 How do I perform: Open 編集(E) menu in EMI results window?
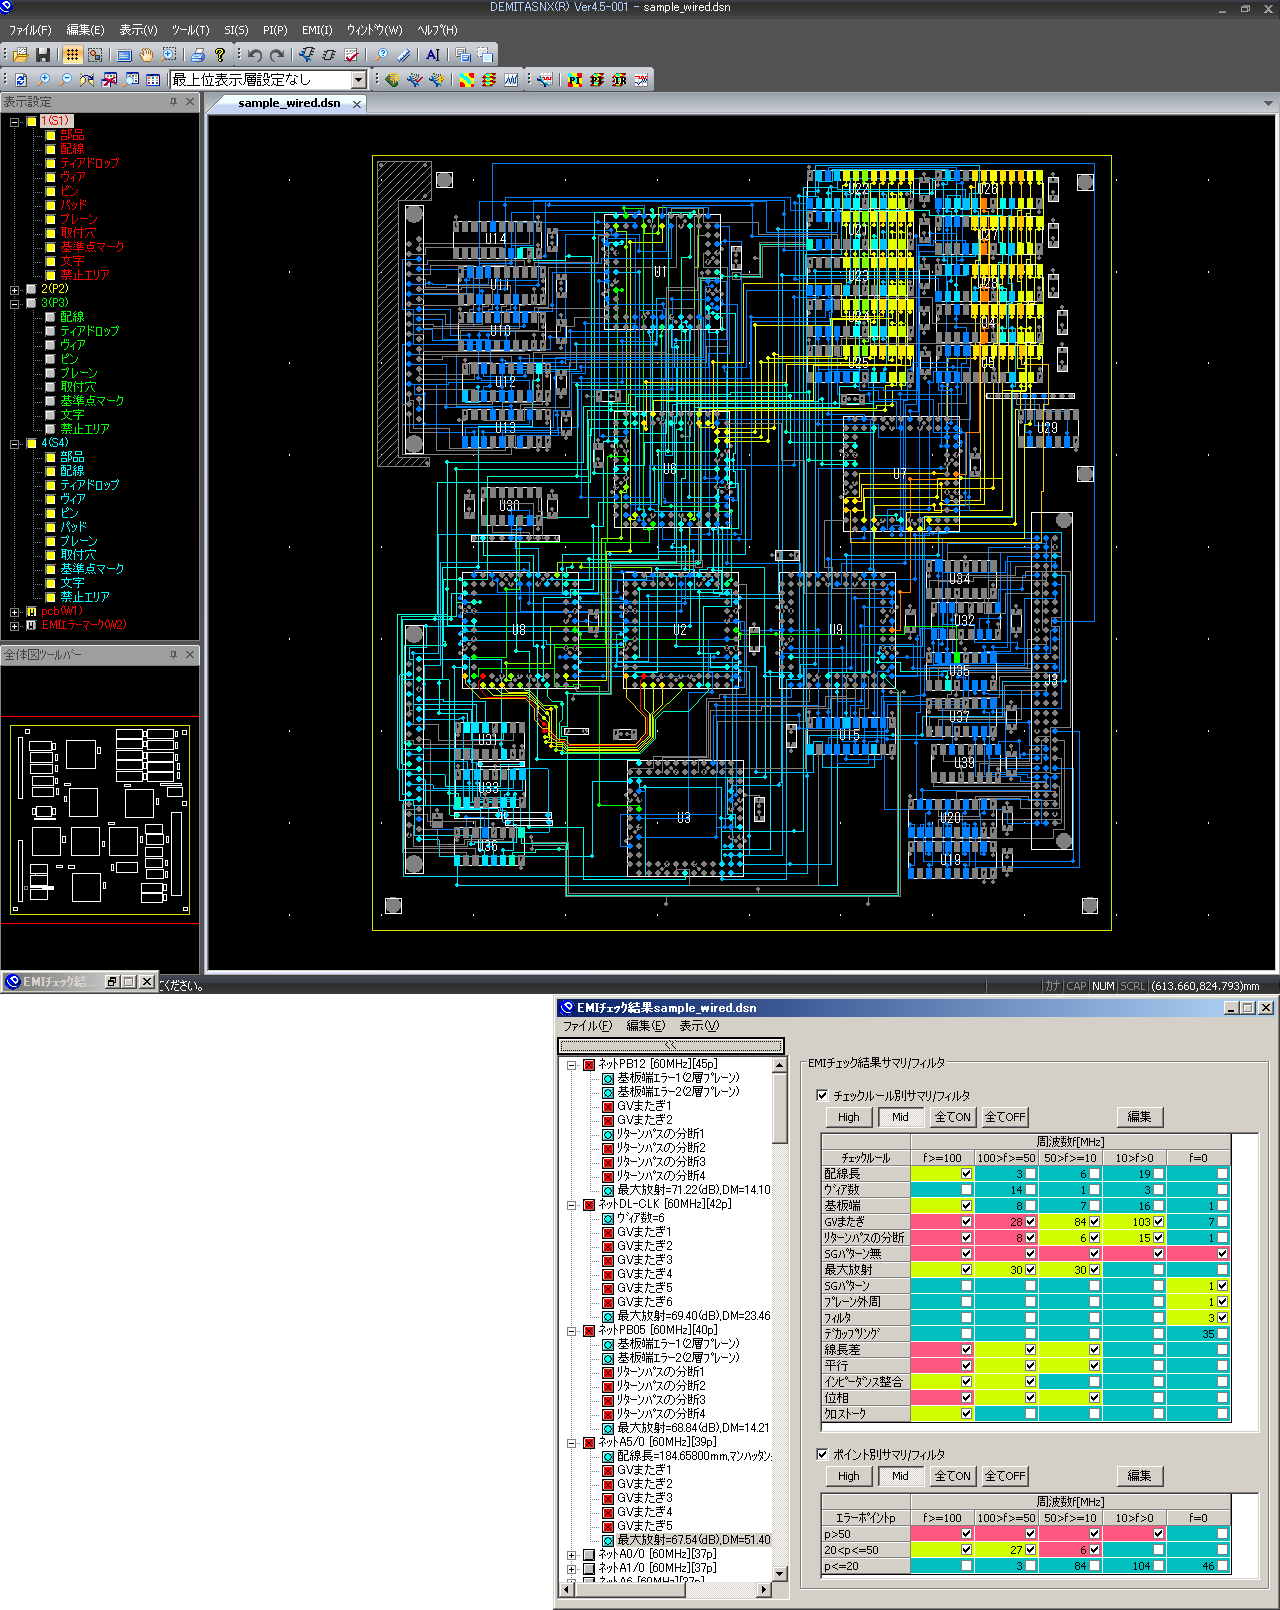pyautogui.click(x=645, y=1026)
